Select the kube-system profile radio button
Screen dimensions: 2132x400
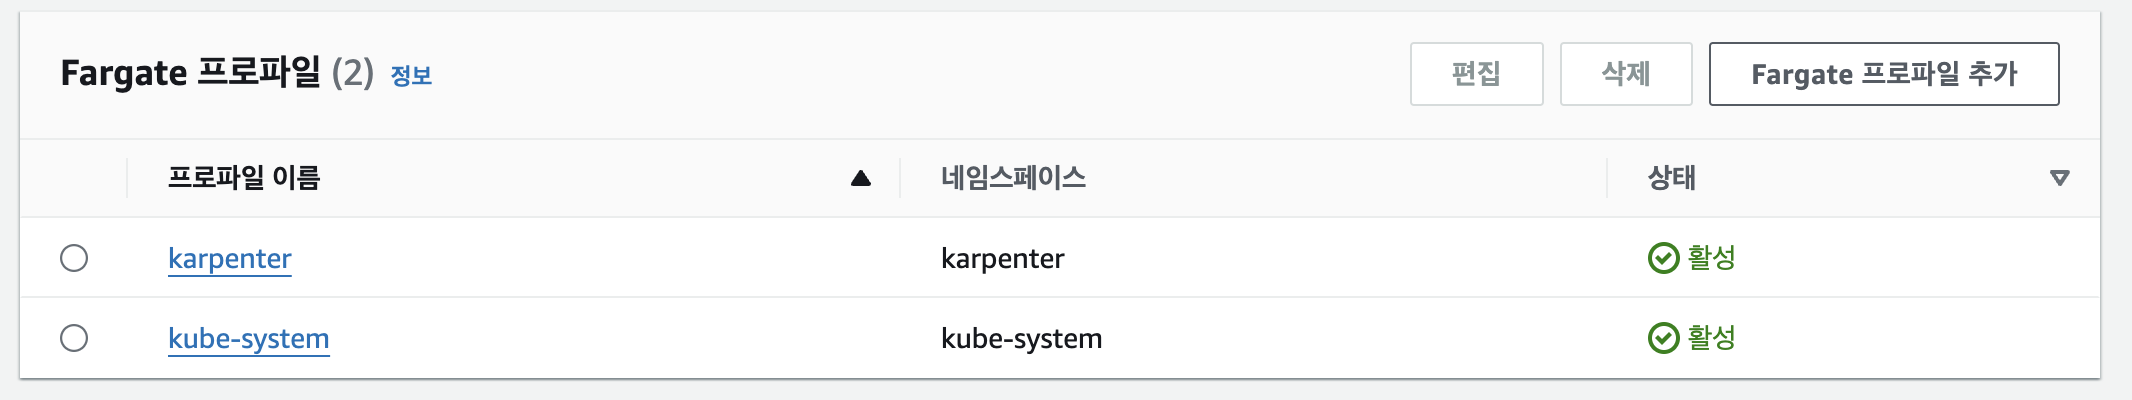(74, 338)
